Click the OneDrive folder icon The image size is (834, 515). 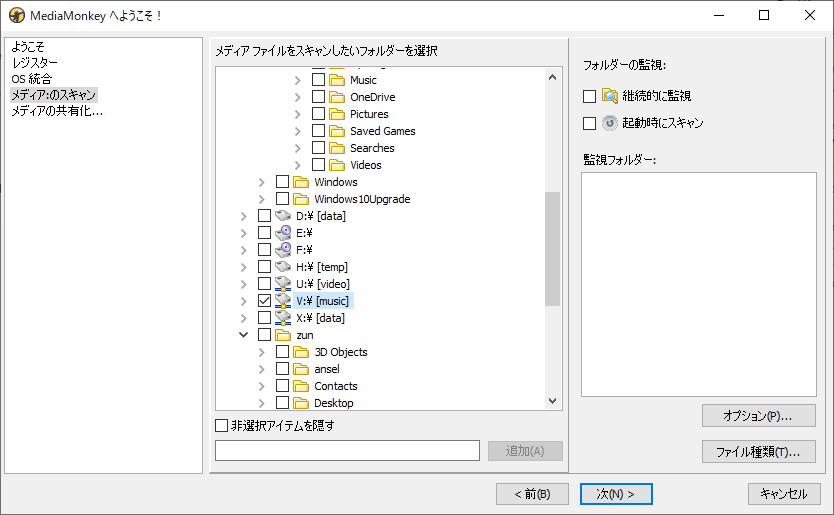click(337, 97)
